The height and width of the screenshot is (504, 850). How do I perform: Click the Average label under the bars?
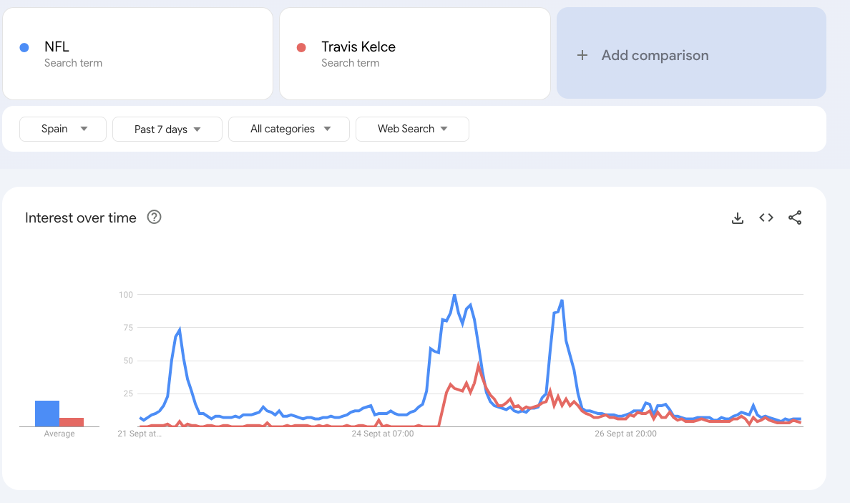point(59,434)
